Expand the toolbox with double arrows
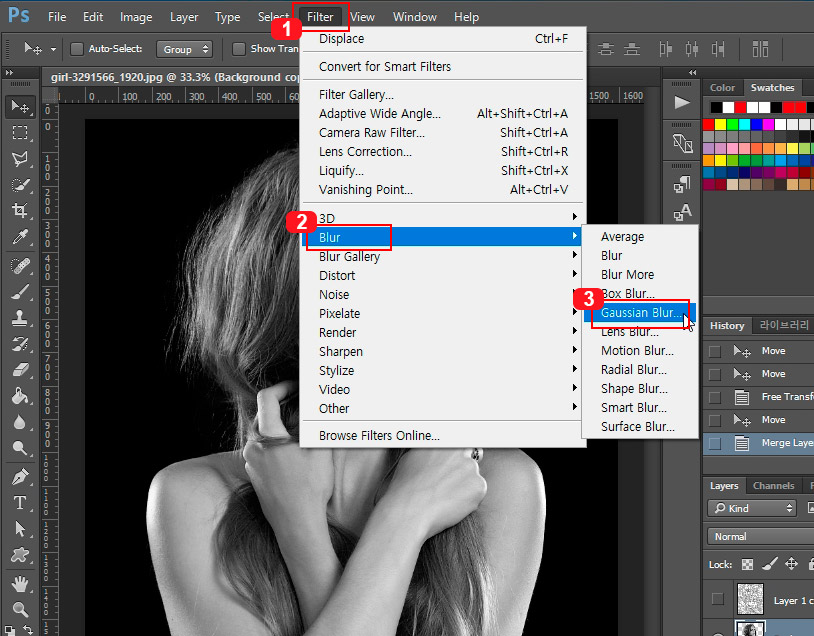The height and width of the screenshot is (636, 814). coord(9,73)
